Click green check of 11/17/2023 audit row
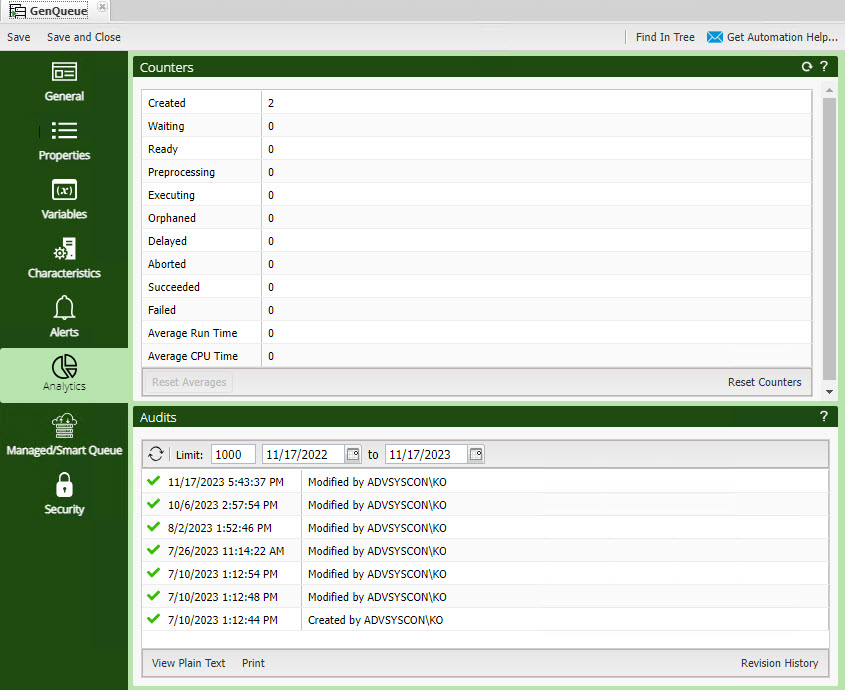 click(154, 480)
